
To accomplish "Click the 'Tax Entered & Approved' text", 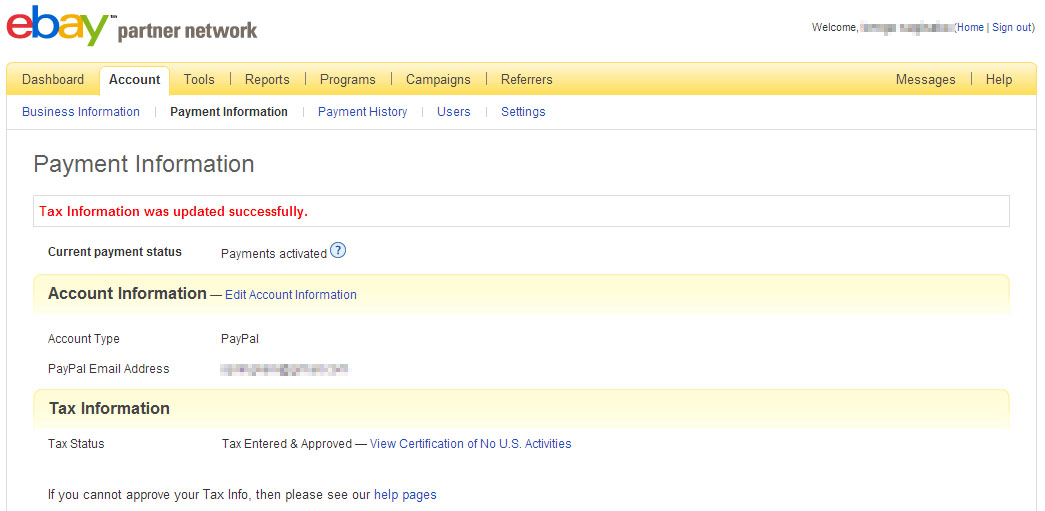I will pos(287,444).
